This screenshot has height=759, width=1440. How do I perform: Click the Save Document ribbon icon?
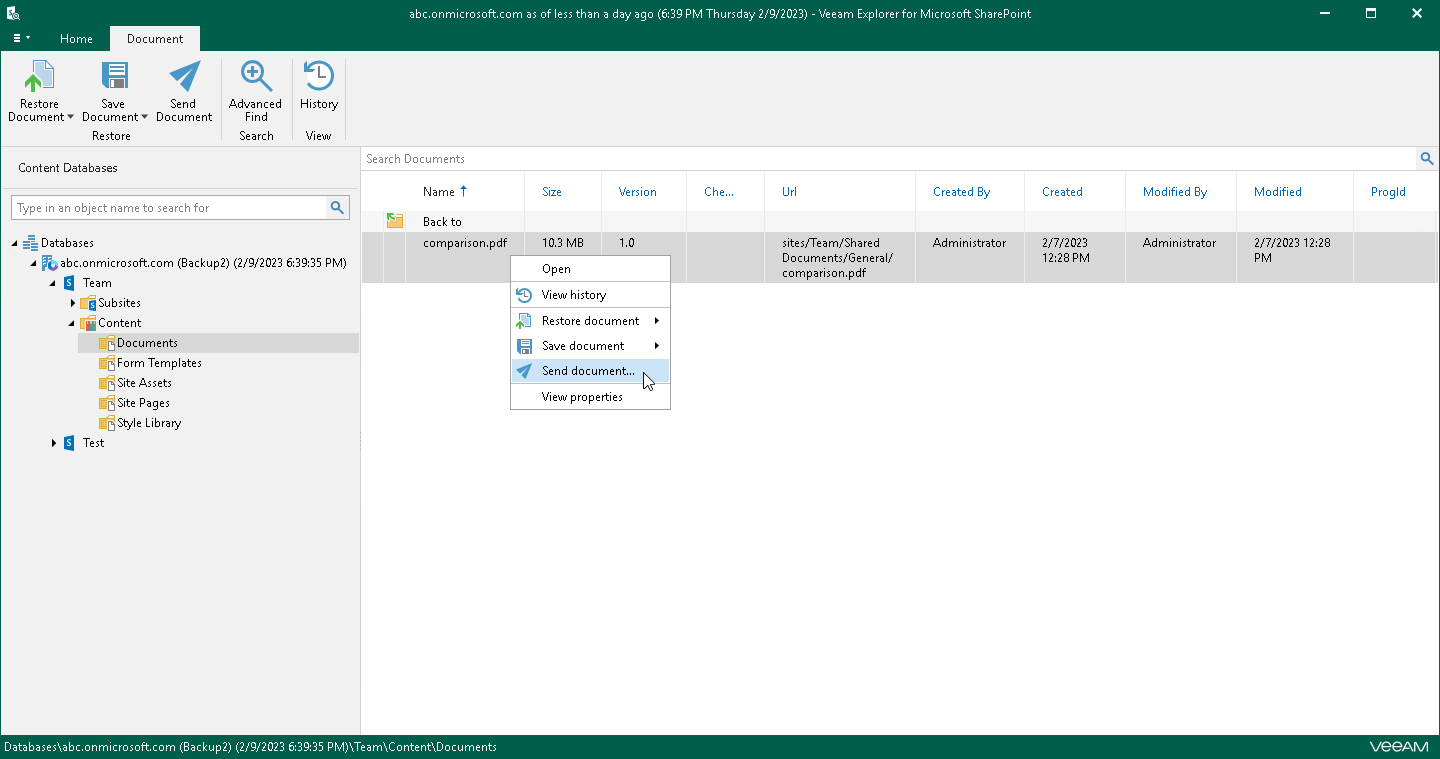(x=114, y=75)
